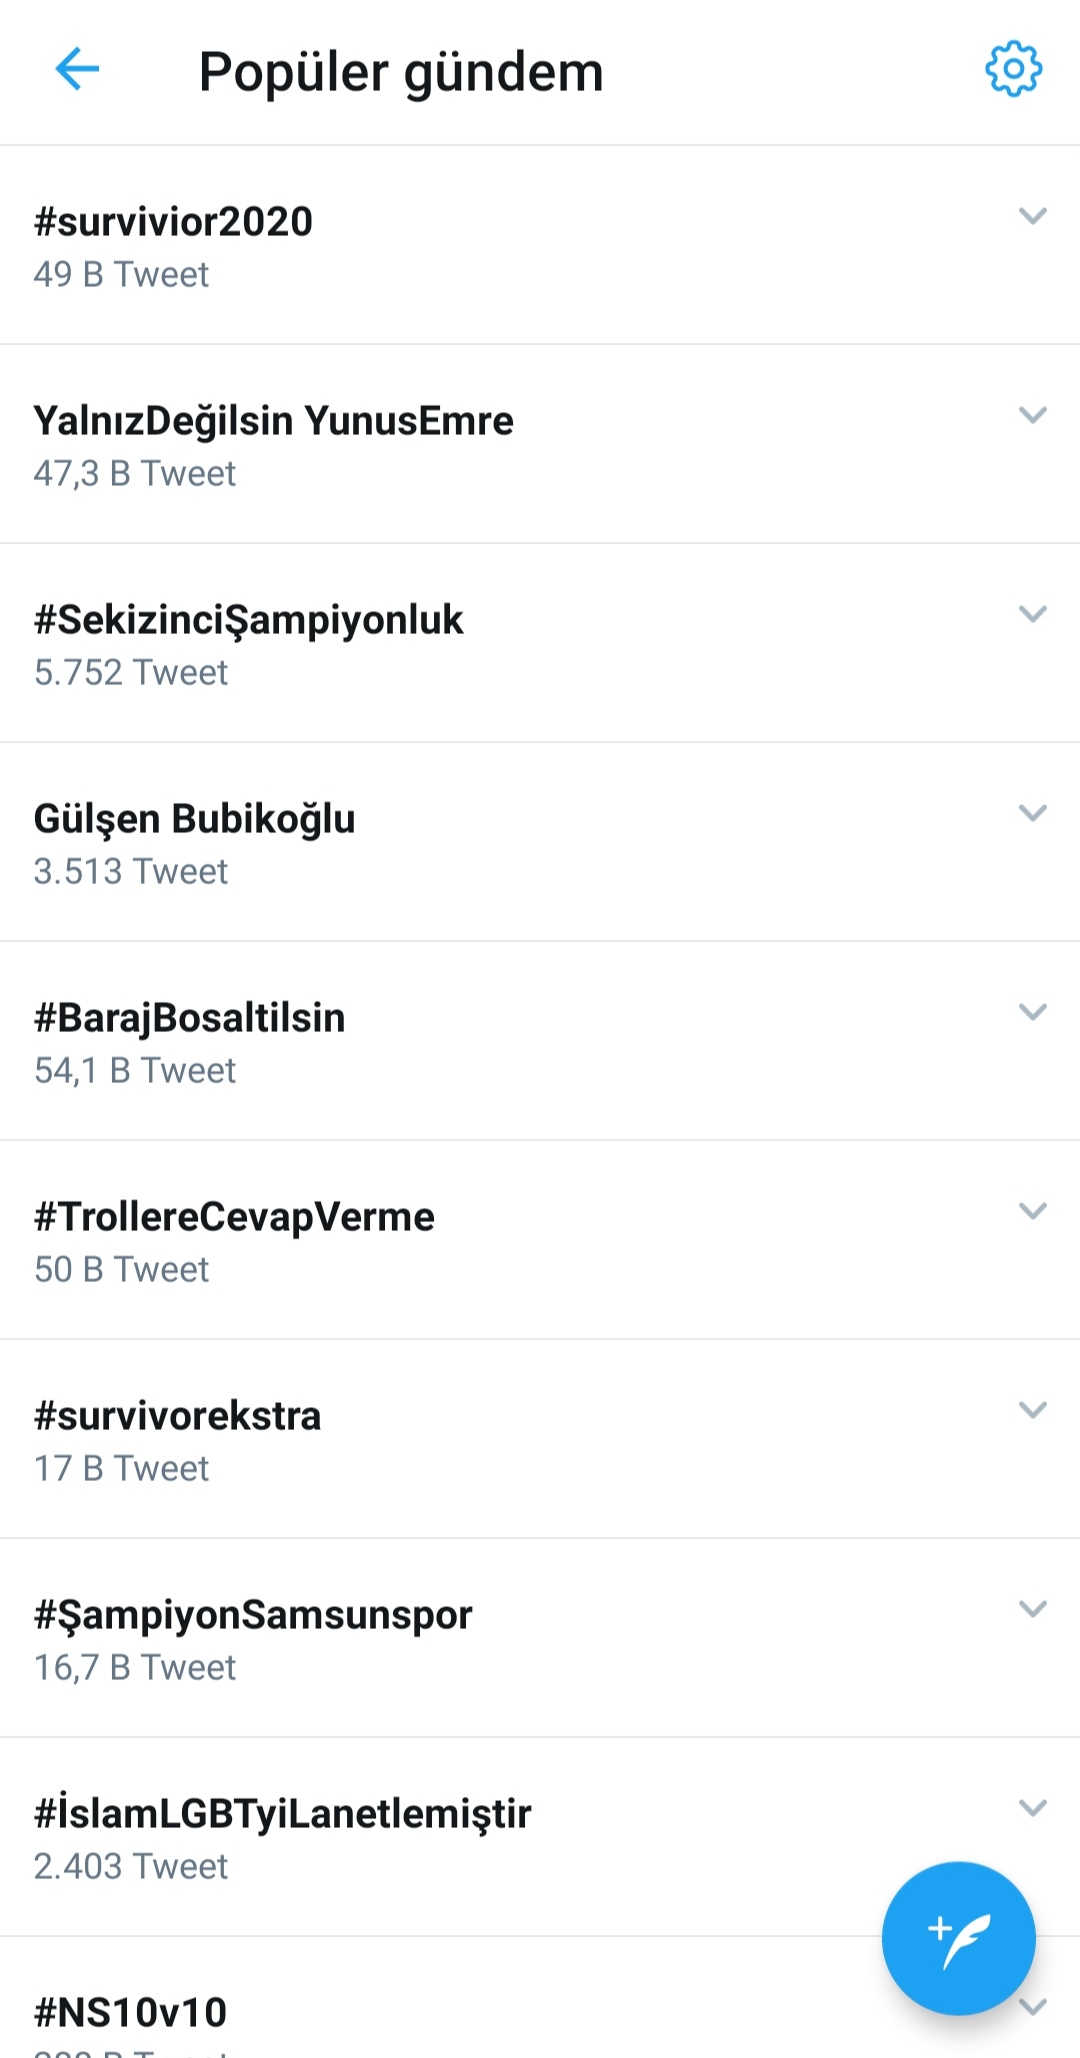
Task: Open chevron menu for #survivorekstra
Action: point(1032,1410)
